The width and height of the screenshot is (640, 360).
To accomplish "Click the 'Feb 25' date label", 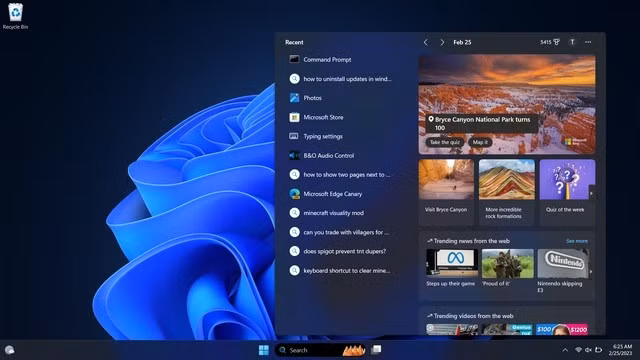I will pos(462,42).
